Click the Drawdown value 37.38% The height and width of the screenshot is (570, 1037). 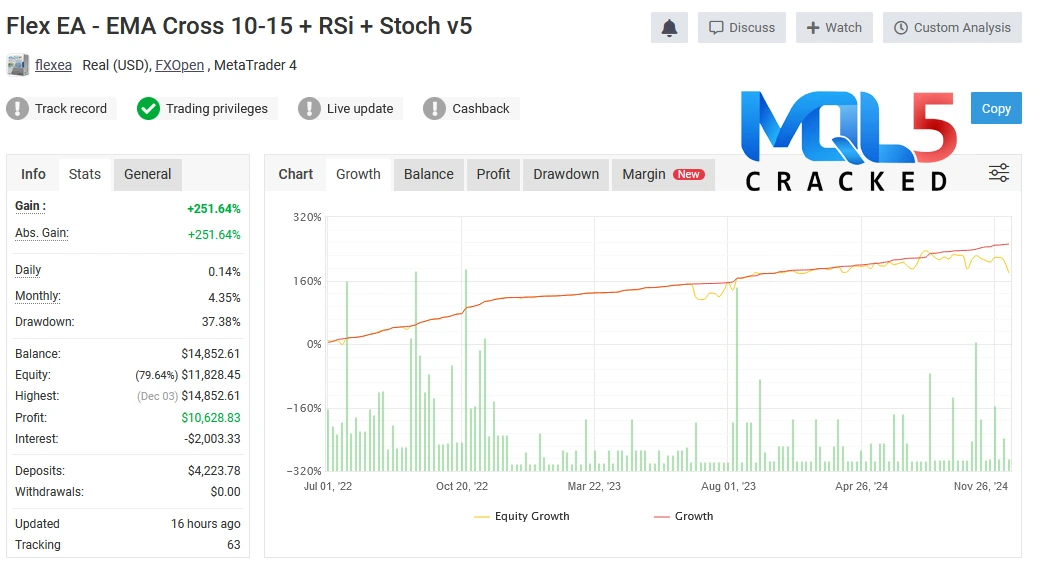point(221,322)
